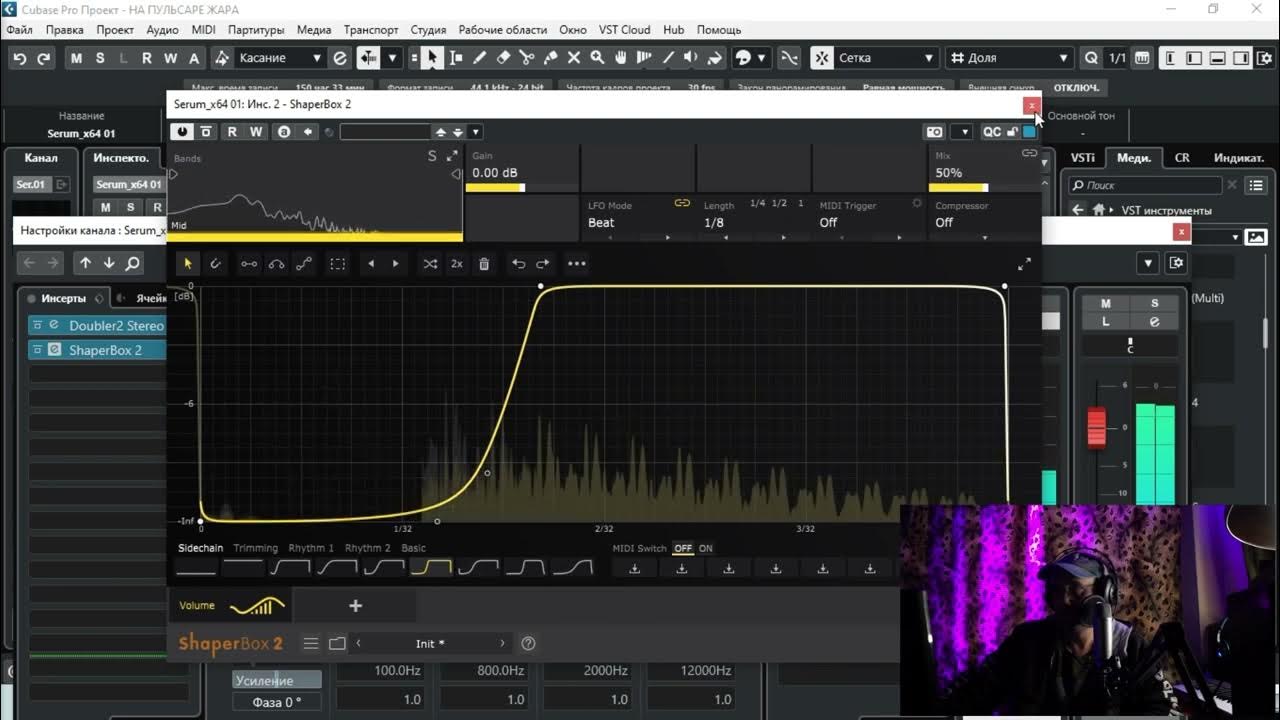
Task: Open the Правка menu
Action: click(64, 30)
